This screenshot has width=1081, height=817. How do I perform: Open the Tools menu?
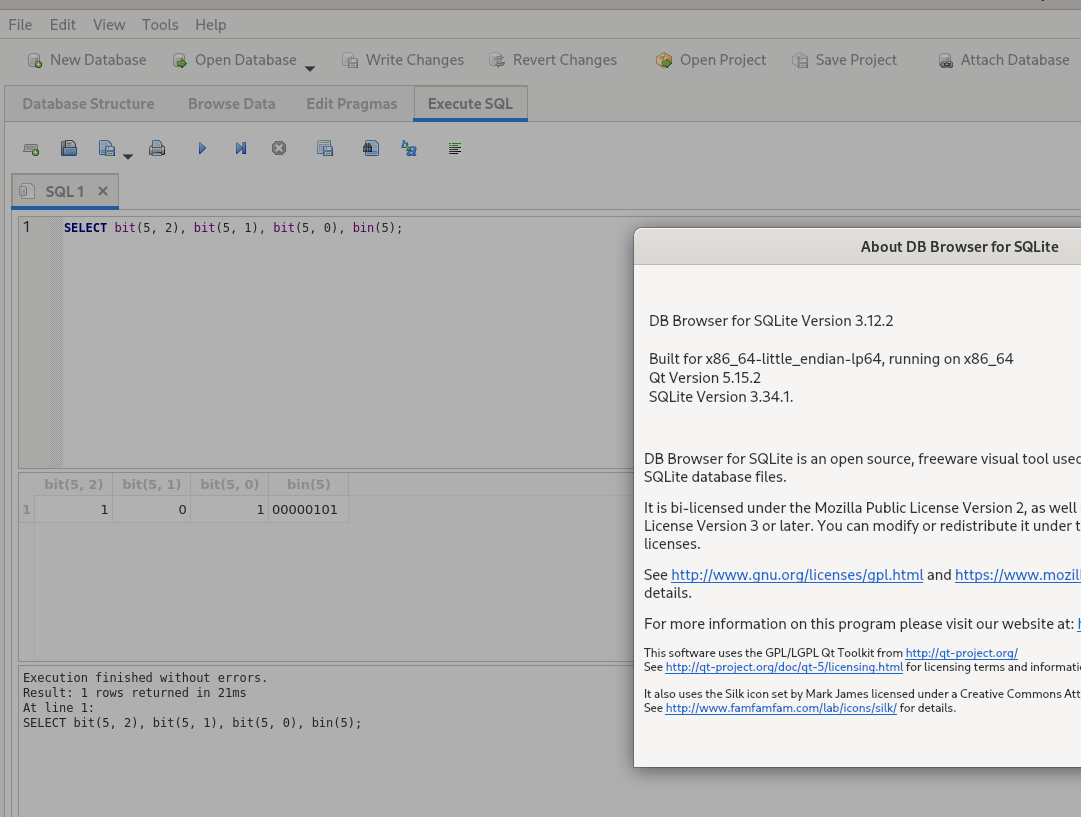tap(159, 24)
